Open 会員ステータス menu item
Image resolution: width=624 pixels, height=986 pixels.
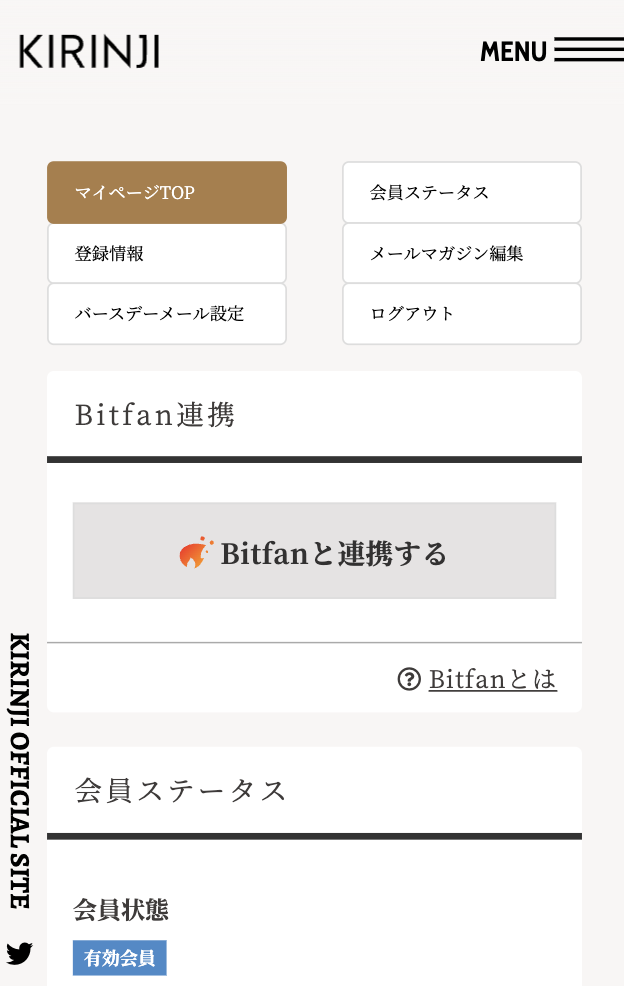[x=462, y=192]
